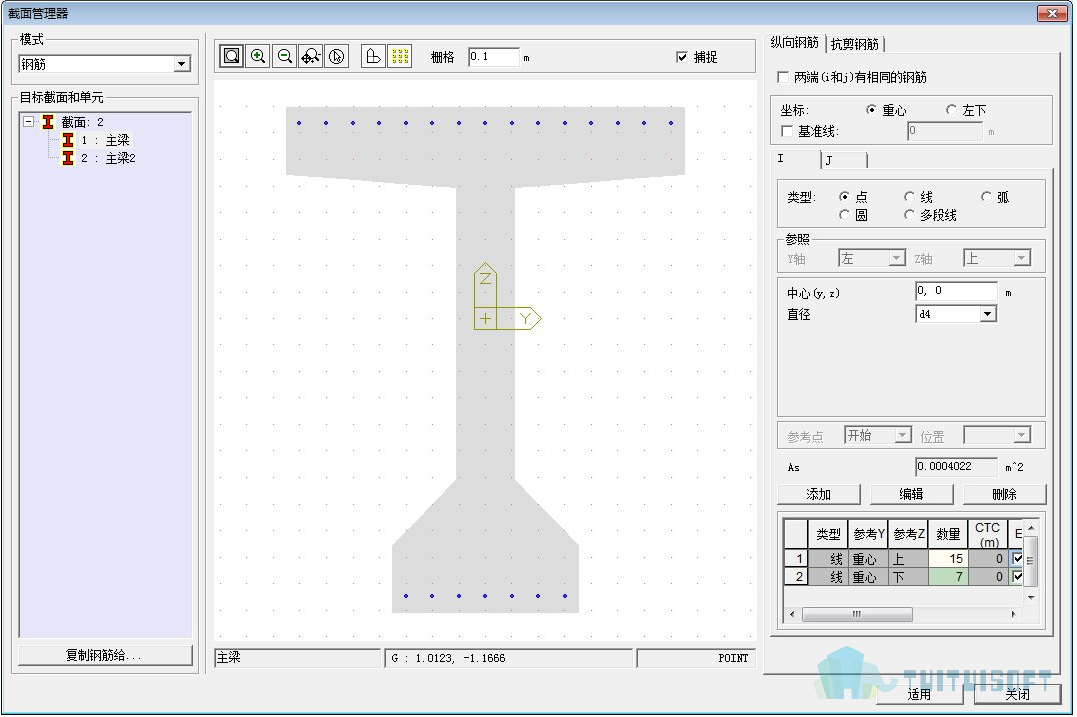Enable 两端(i和j)有相同的钢筋 checkbox

pyautogui.click(x=783, y=77)
